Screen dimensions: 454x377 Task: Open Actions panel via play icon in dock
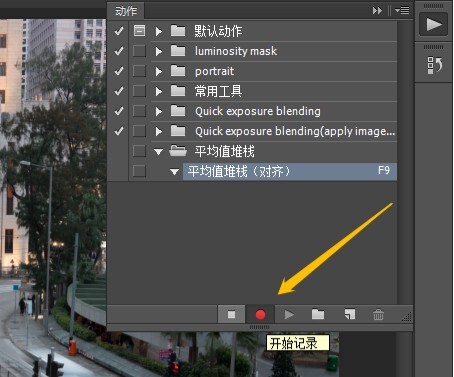[x=433, y=24]
